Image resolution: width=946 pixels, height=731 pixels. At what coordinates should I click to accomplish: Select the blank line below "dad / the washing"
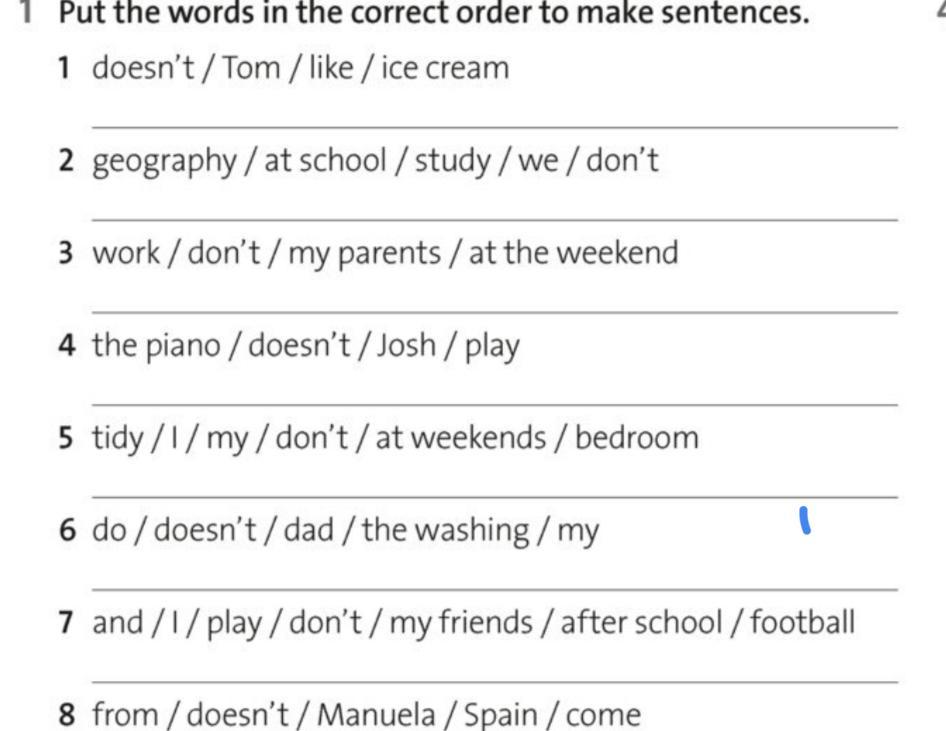[494, 590]
